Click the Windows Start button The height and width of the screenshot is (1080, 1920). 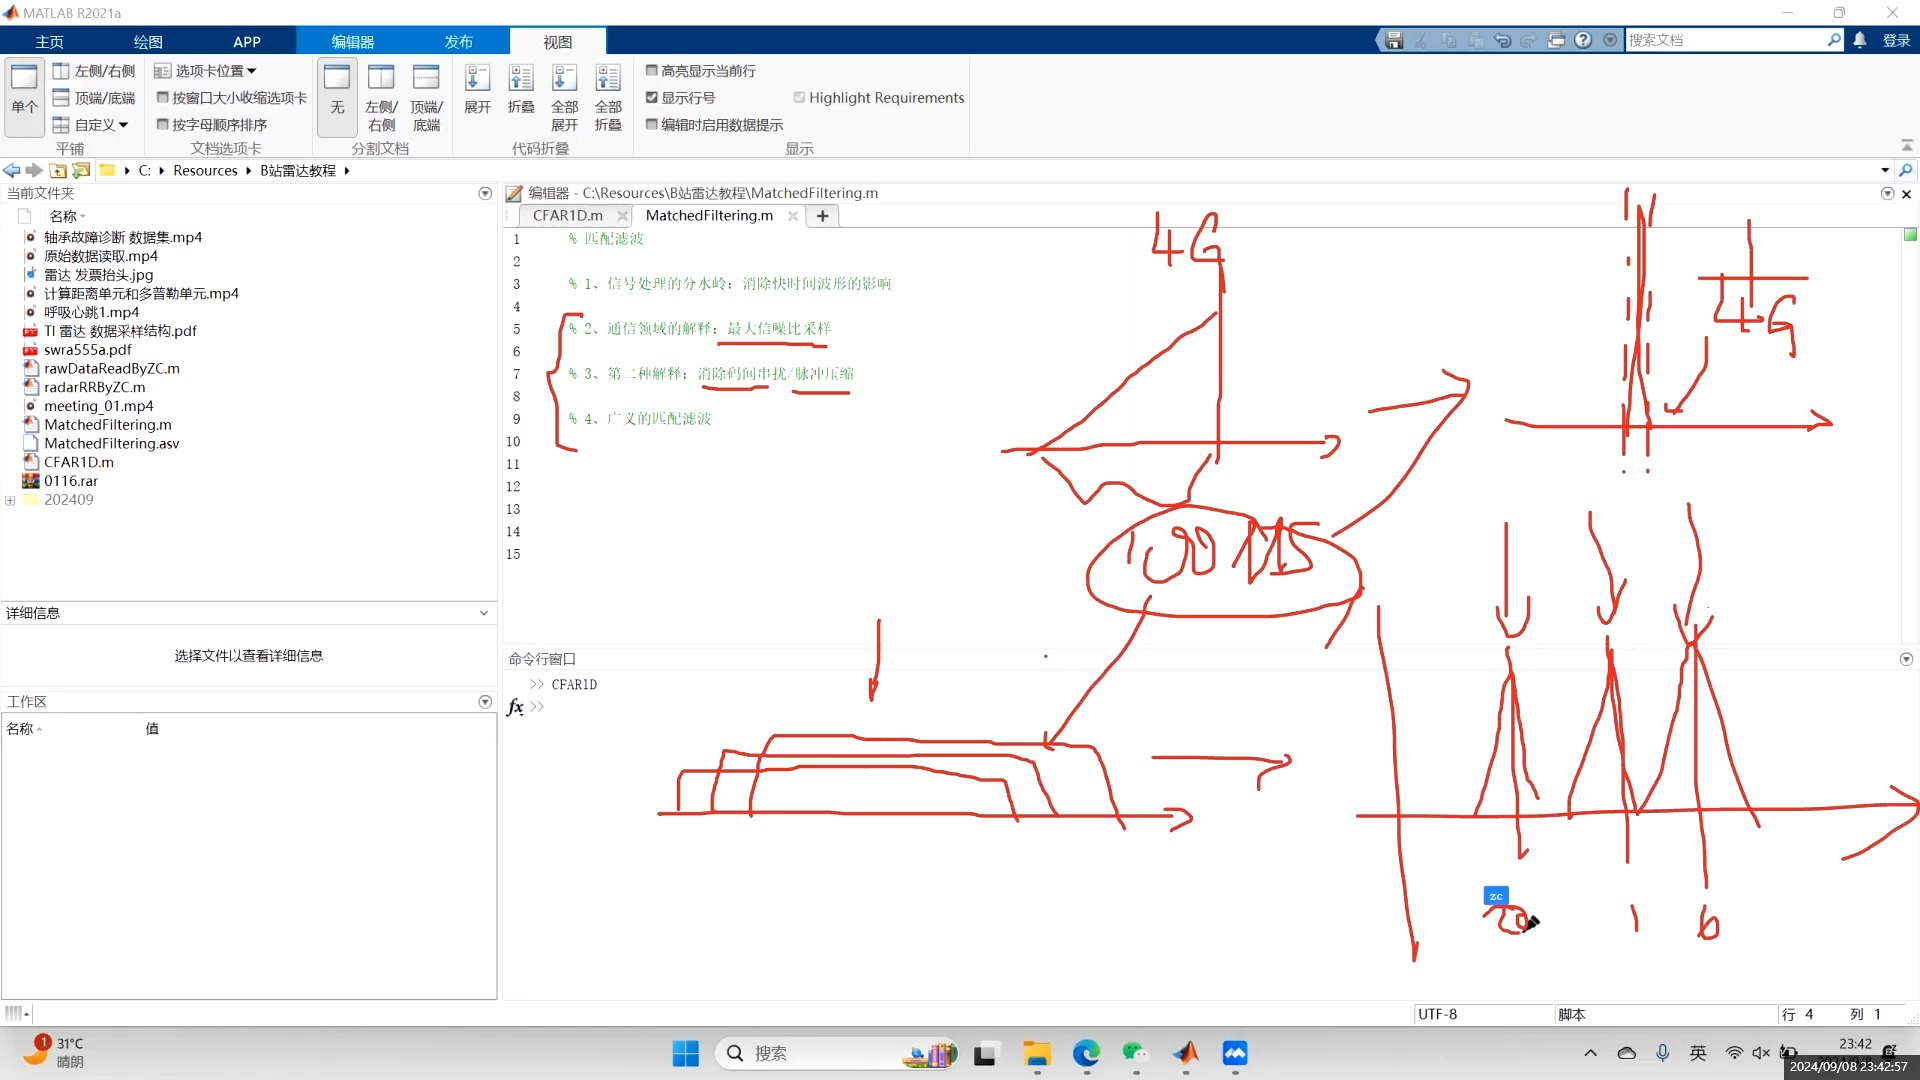point(686,1053)
